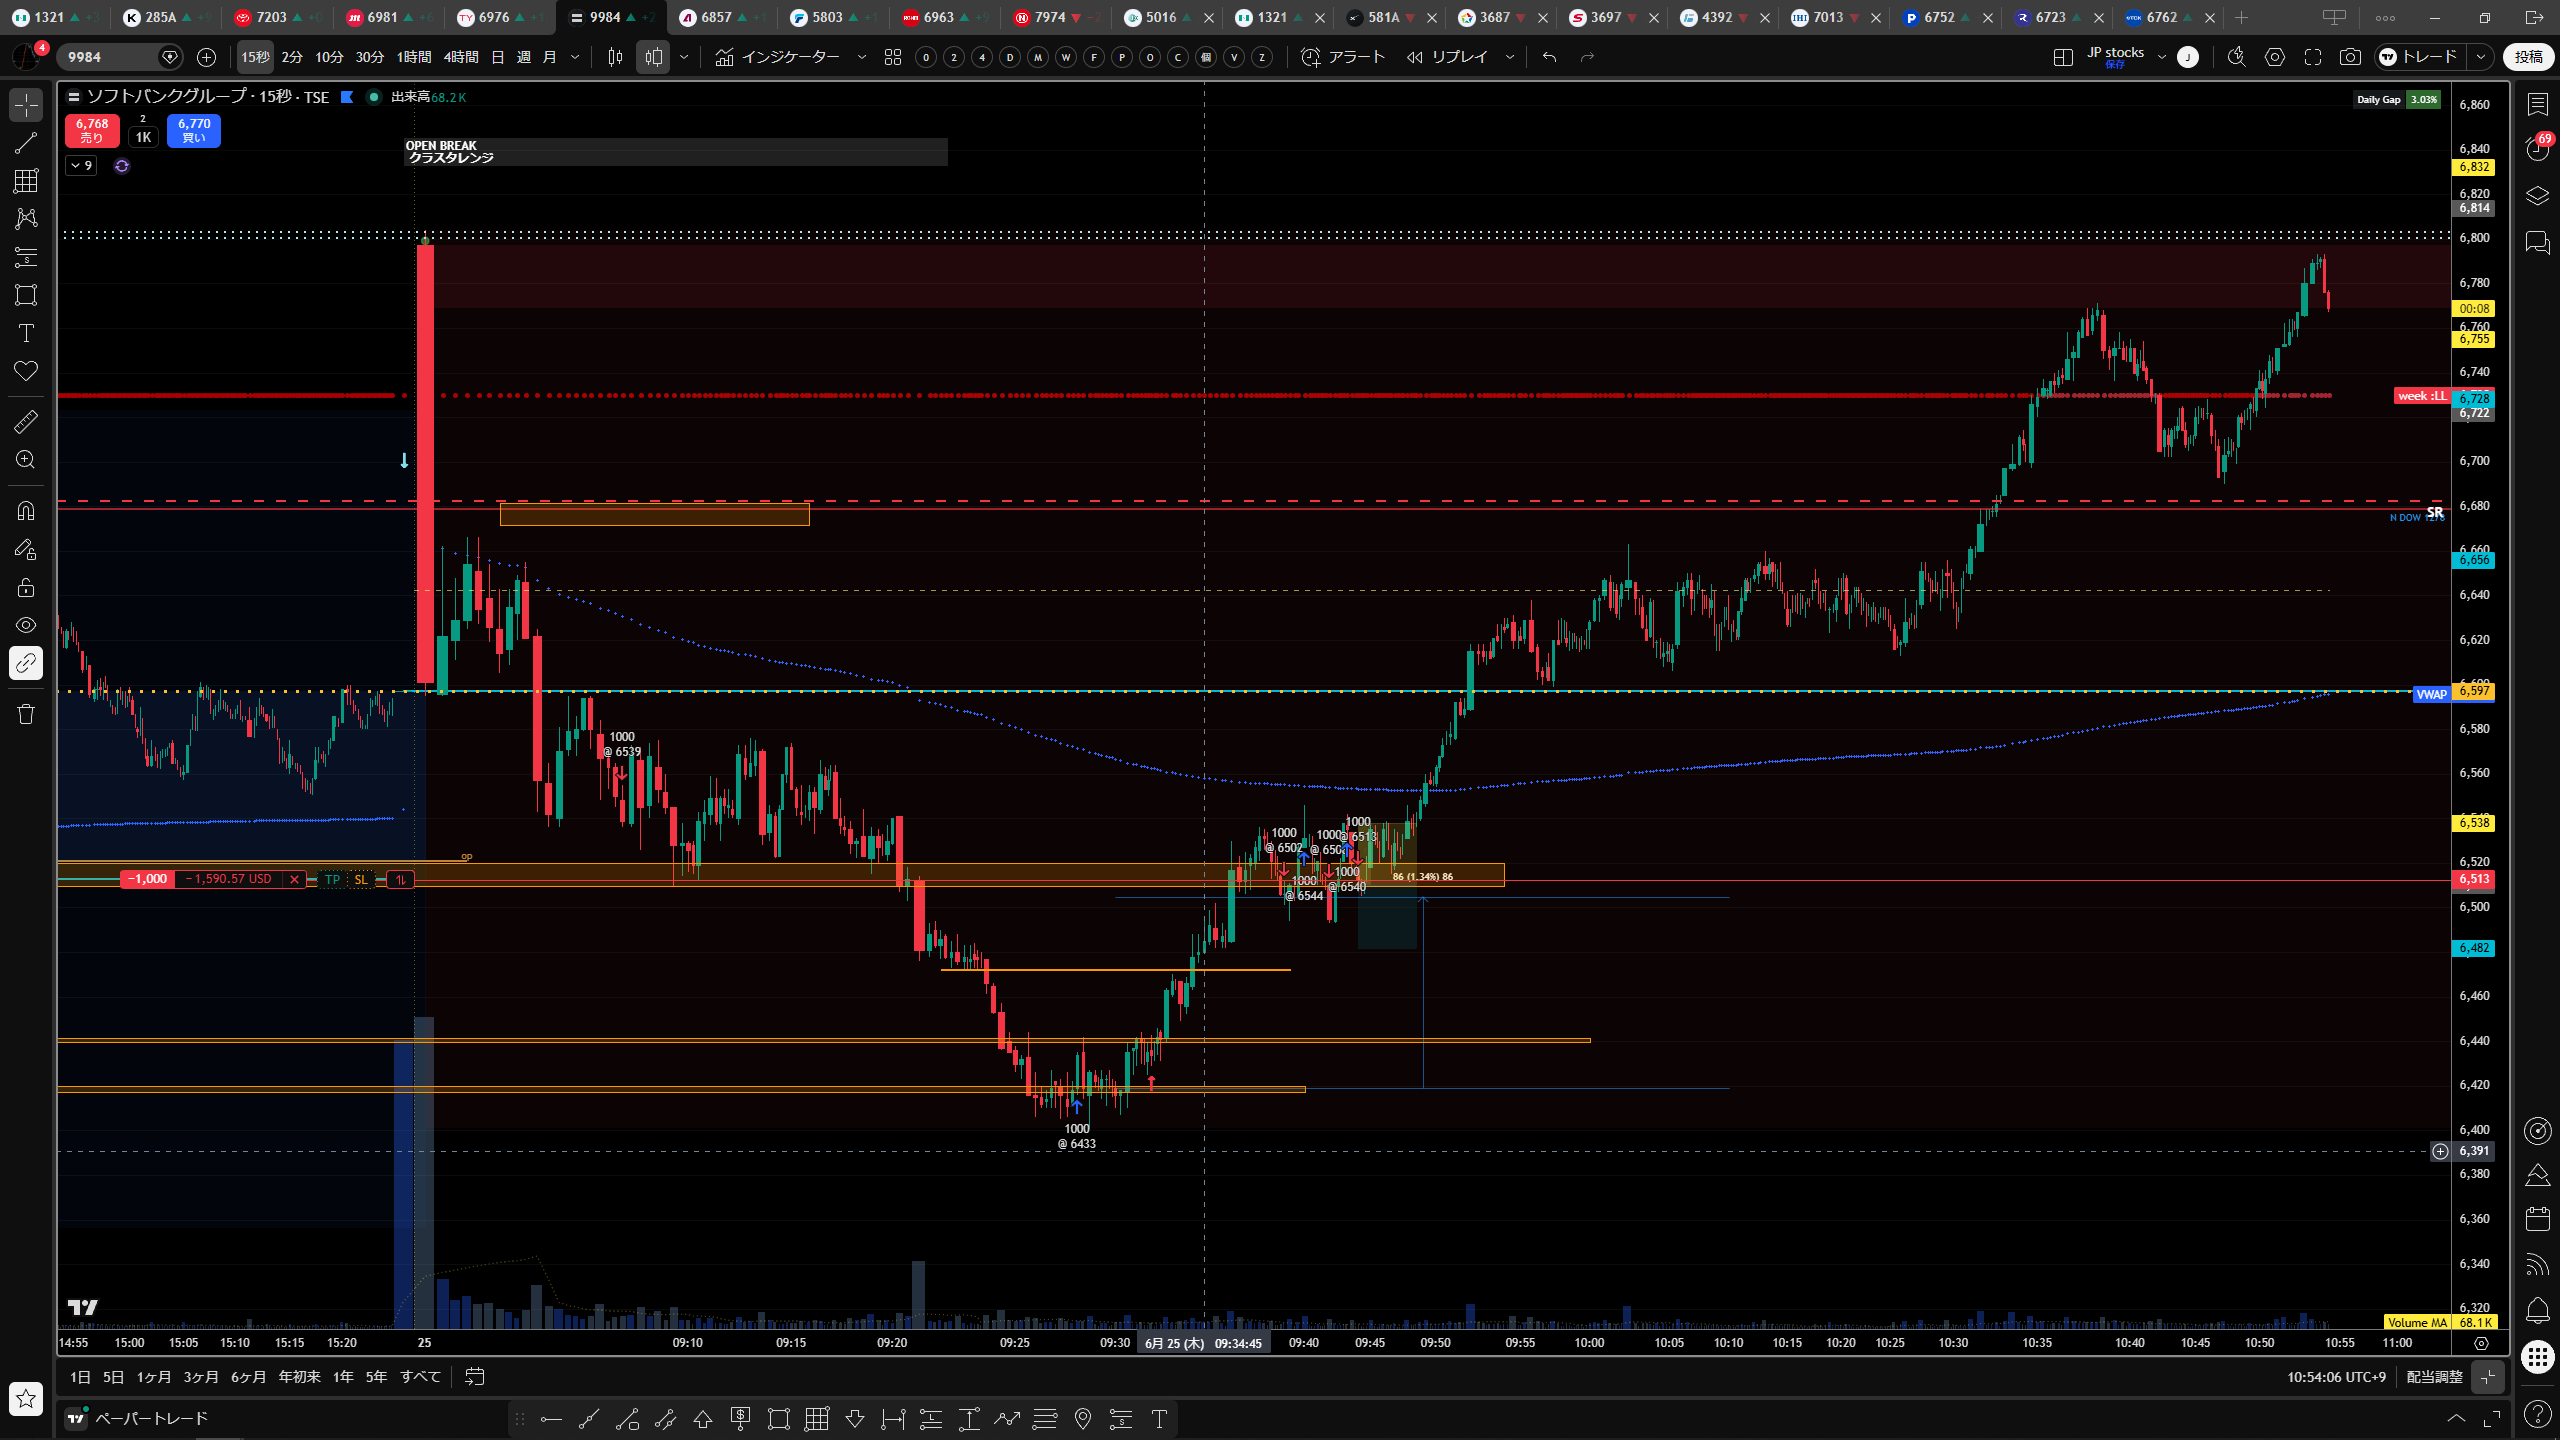Open the ruler measure tool
This screenshot has height=1440, width=2560.
(26, 421)
